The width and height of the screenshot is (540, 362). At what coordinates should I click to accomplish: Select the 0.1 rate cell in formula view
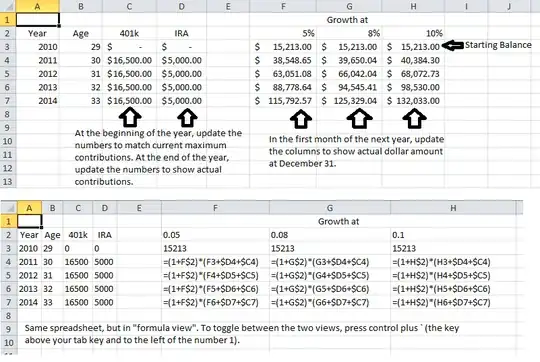pos(453,235)
